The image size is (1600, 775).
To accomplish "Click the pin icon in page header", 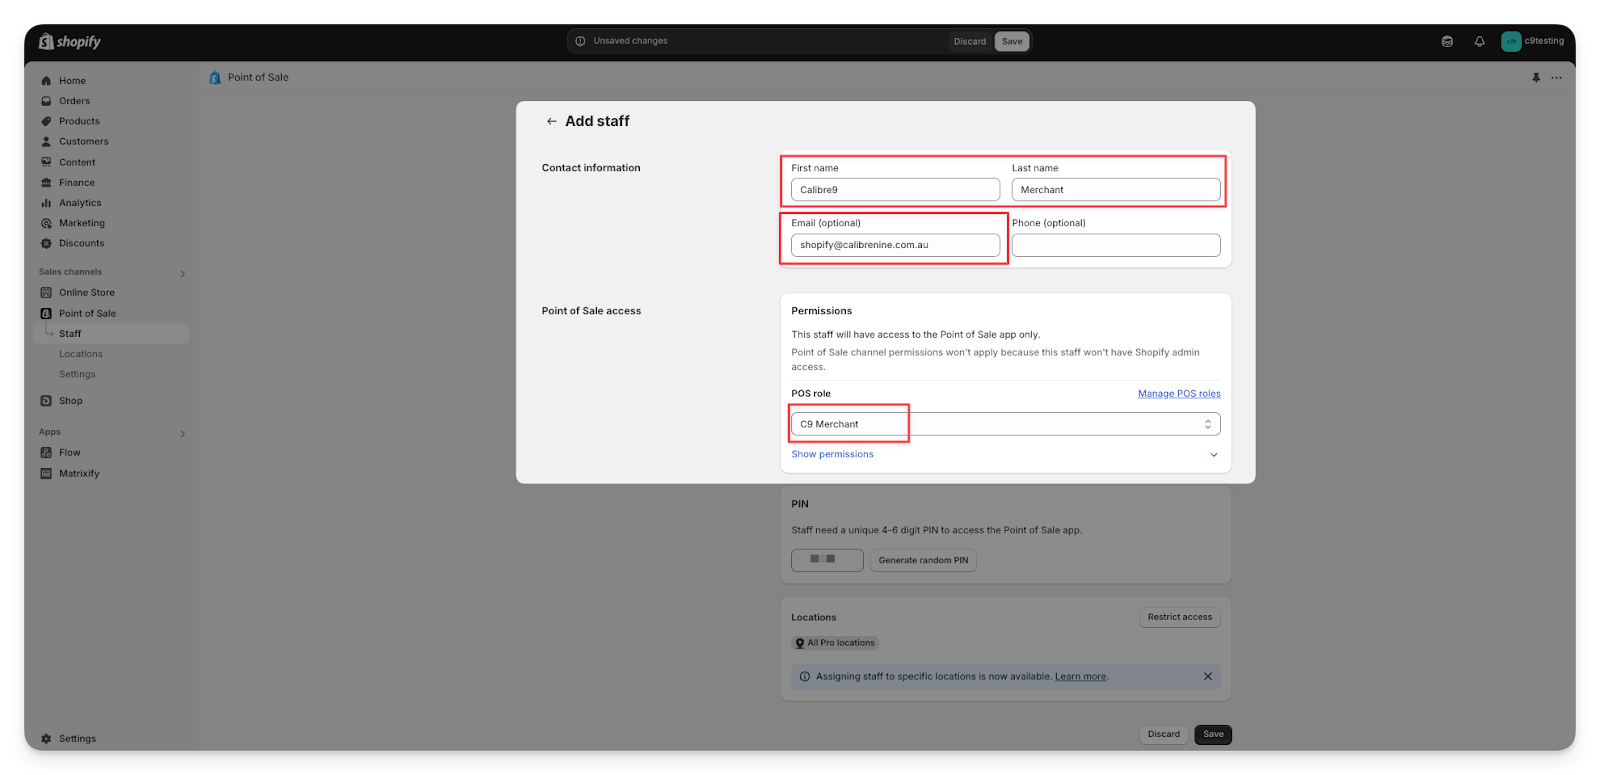I will [x=1536, y=77].
